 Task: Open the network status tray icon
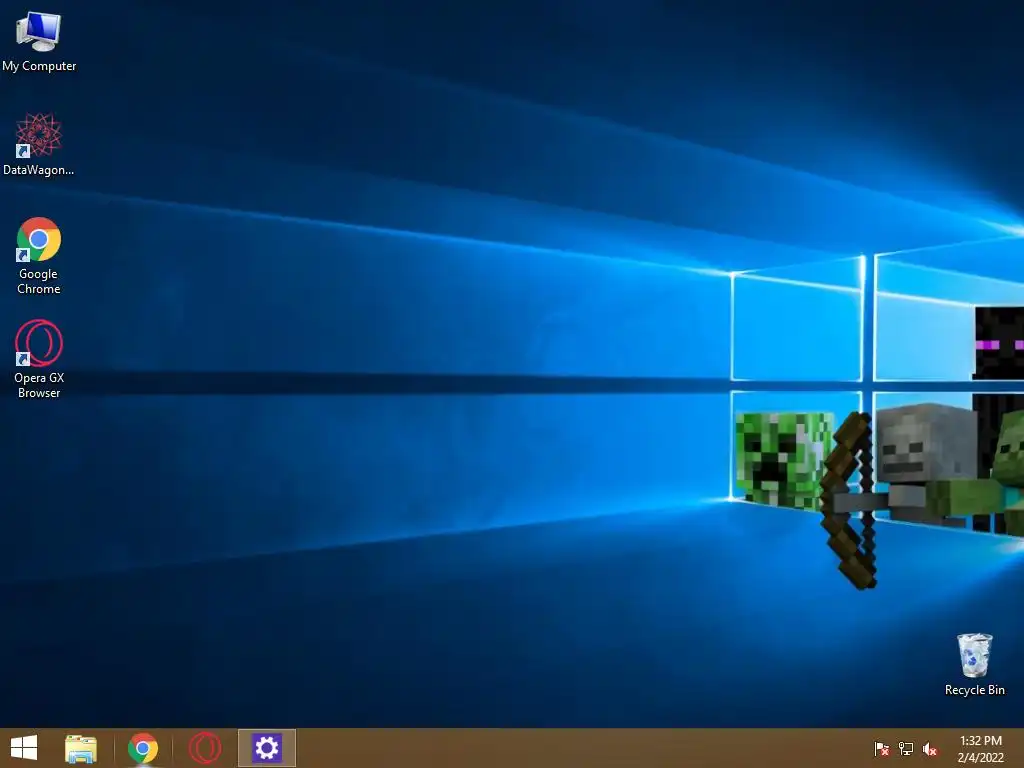(x=906, y=748)
